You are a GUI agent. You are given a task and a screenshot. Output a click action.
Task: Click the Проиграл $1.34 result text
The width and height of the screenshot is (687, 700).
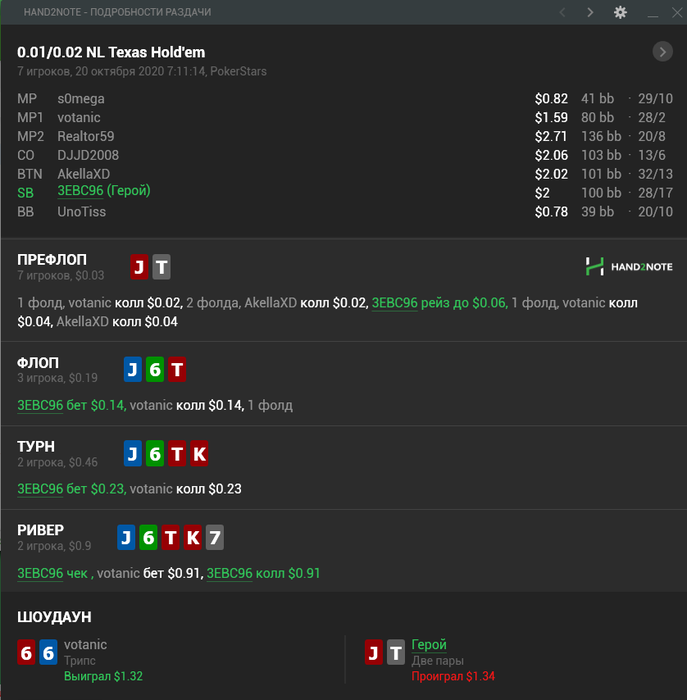tap(453, 676)
